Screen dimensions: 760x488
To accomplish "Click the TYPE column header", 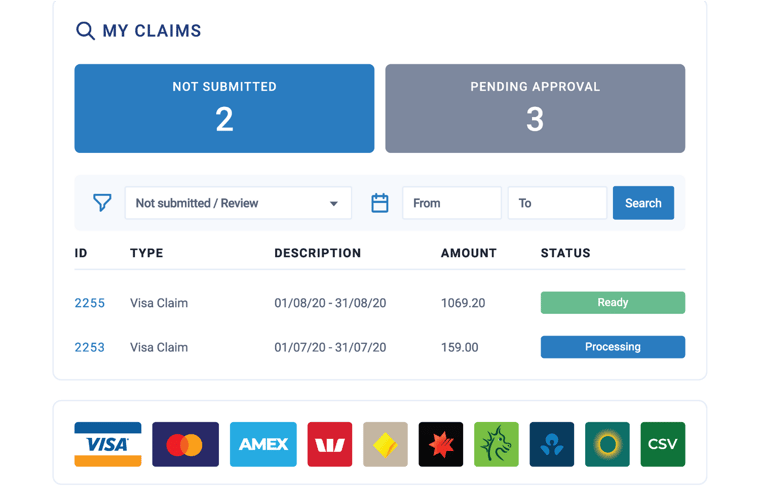I will click(146, 253).
